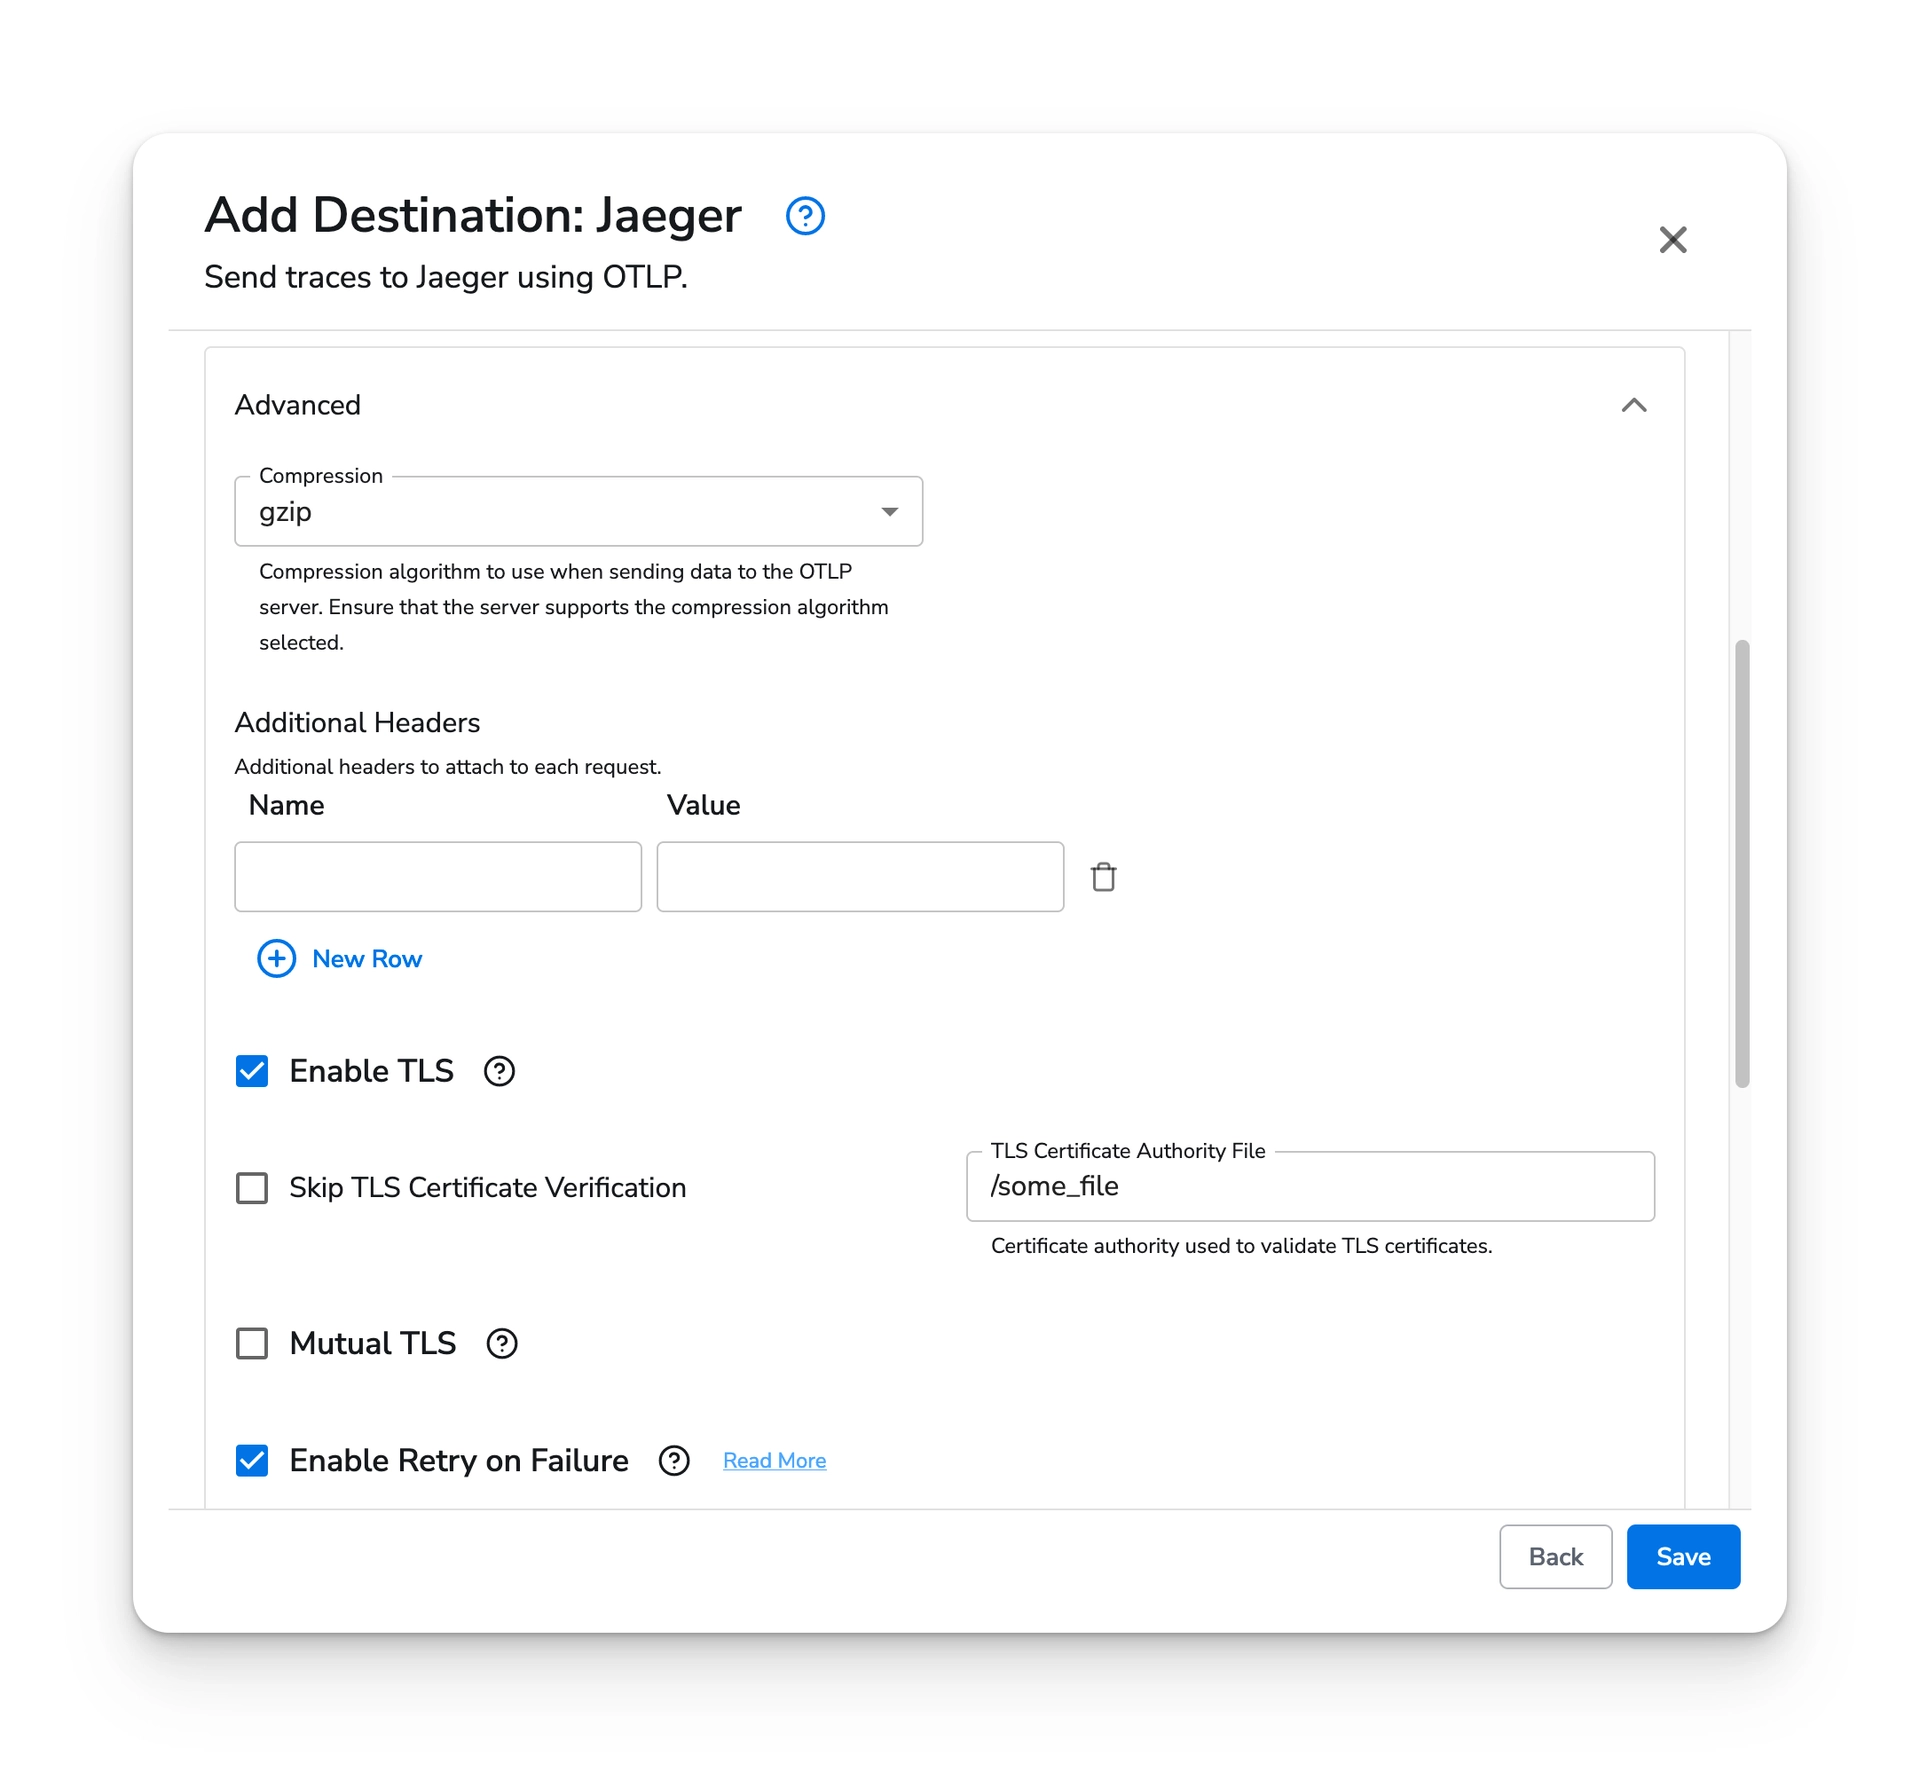Collapse the Advanced section chevron
The height and width of the screenshot is (1766, 1920).
pyautogui.click(x=1633, y=405)
